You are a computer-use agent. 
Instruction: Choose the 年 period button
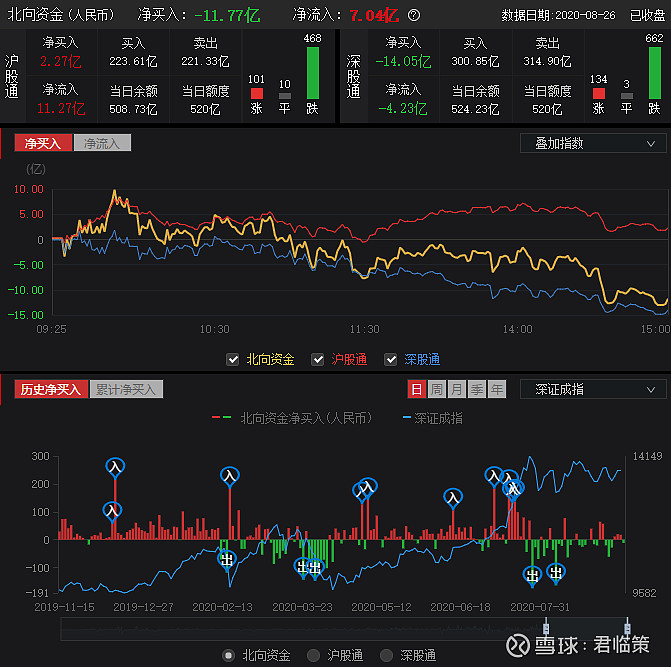497,389
